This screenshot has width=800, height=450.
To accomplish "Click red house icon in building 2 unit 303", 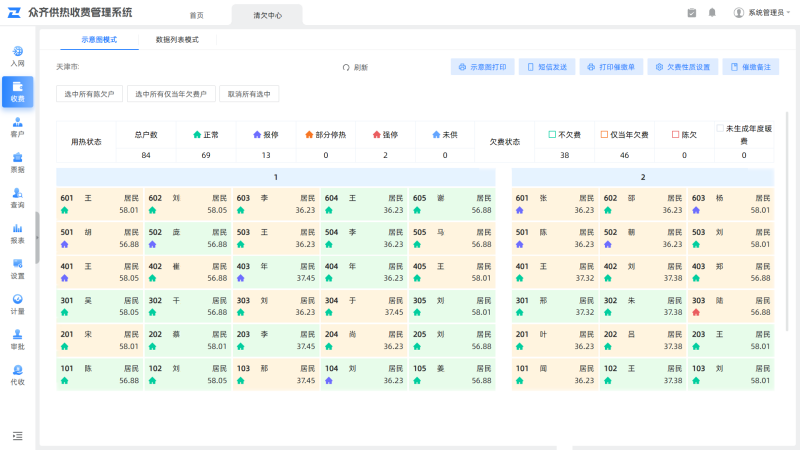I will (x=696, y=312).
